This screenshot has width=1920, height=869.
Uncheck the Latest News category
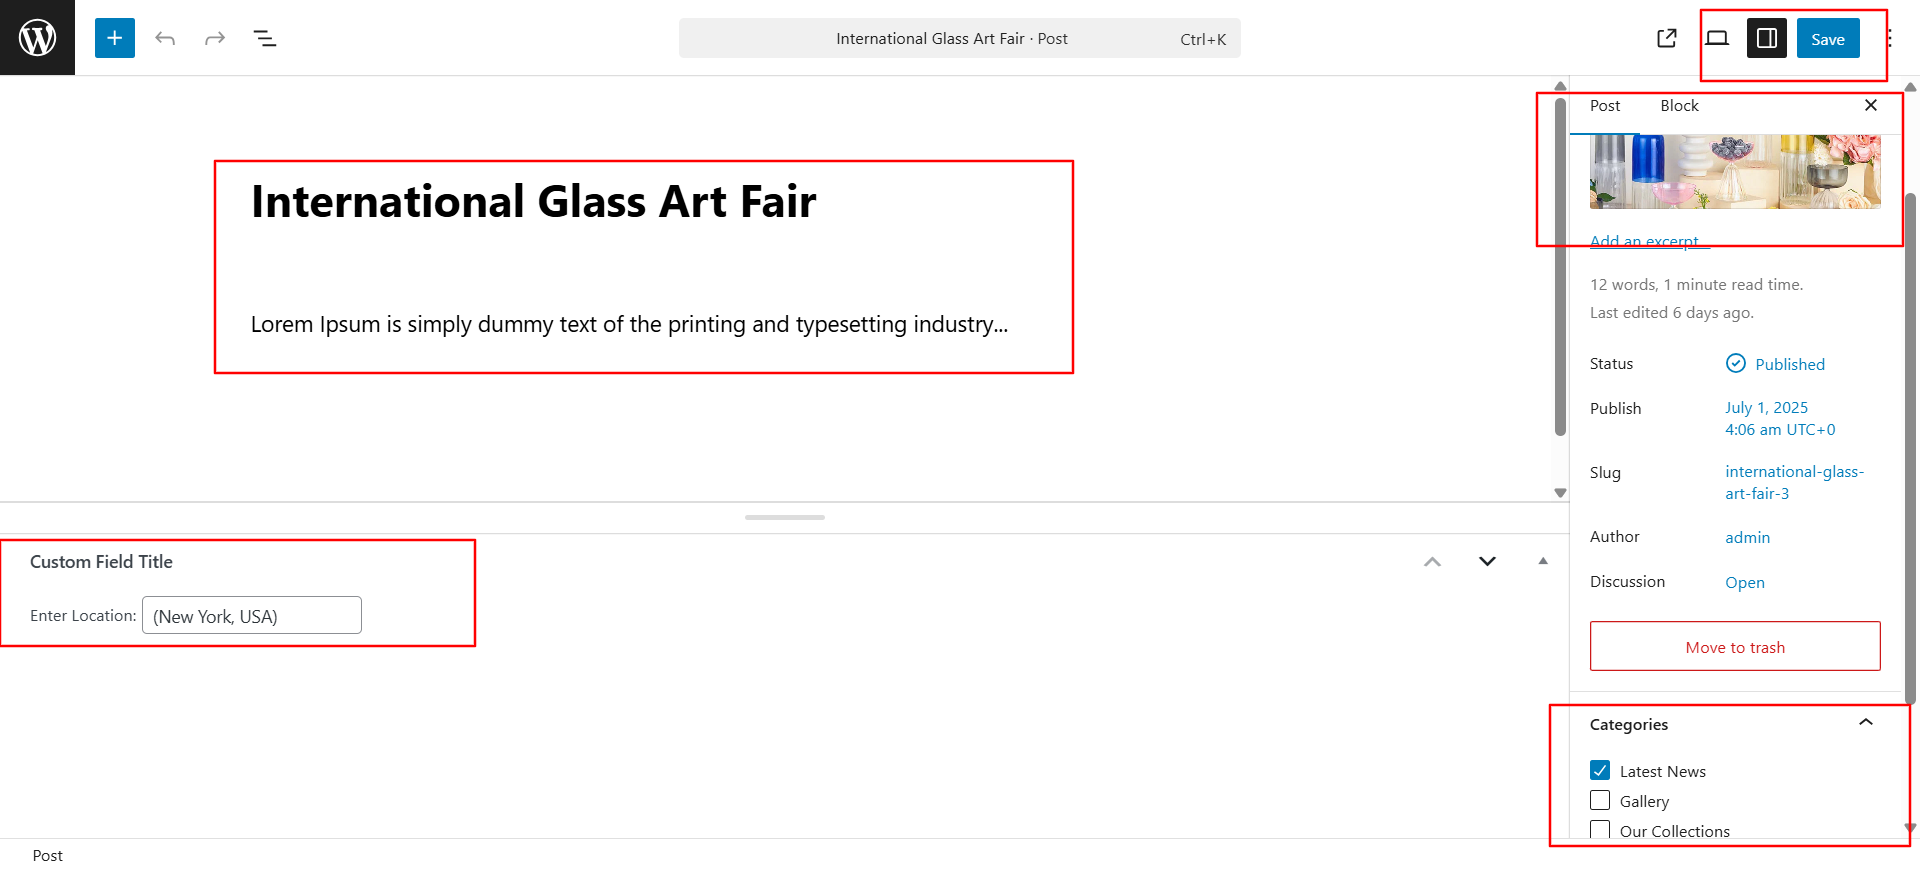click(x=1600, y=771)
